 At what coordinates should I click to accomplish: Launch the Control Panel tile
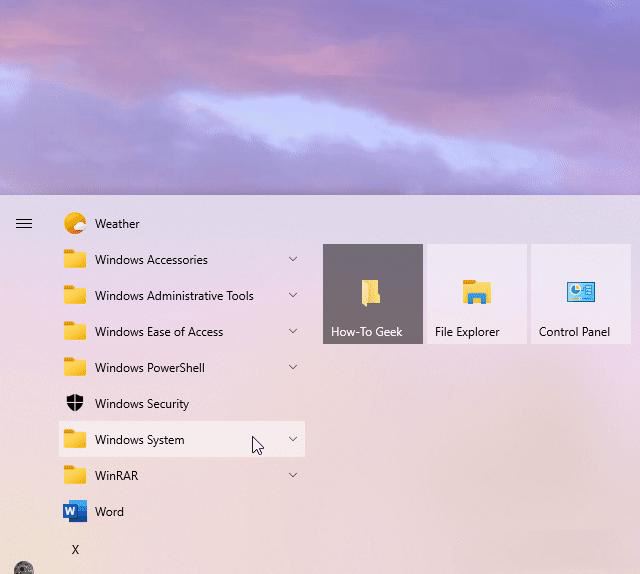[x=580, y=294]
